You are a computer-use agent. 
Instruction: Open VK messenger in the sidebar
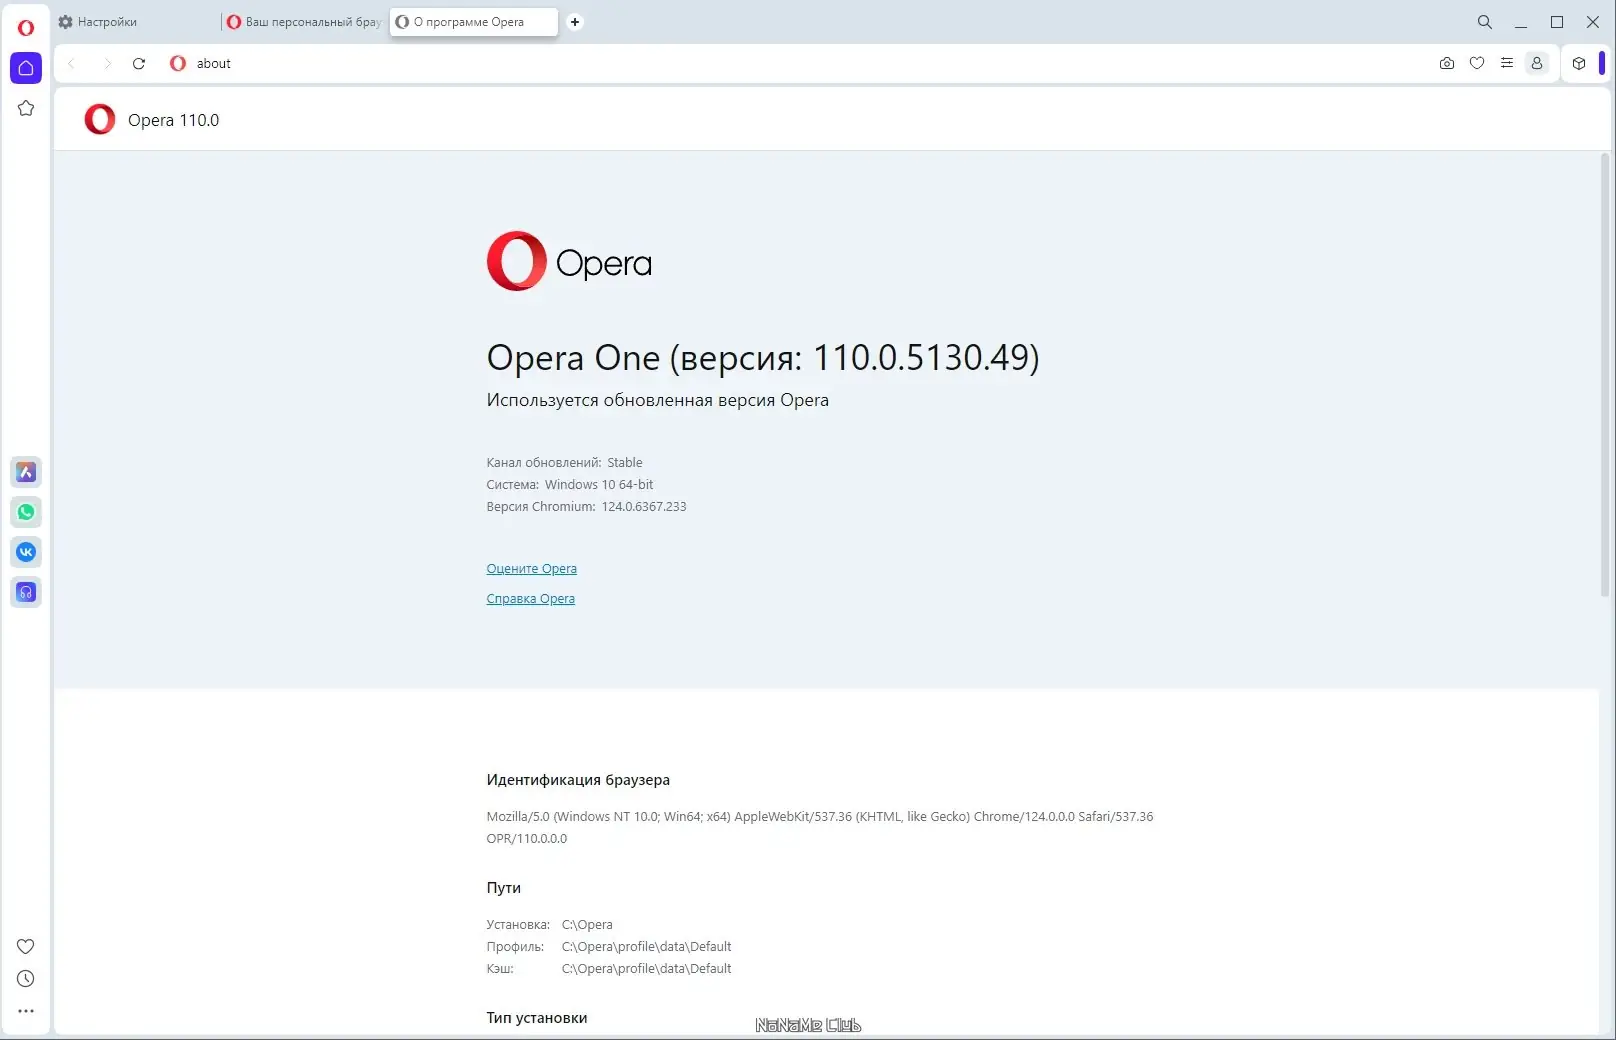(x=26, y=552)
